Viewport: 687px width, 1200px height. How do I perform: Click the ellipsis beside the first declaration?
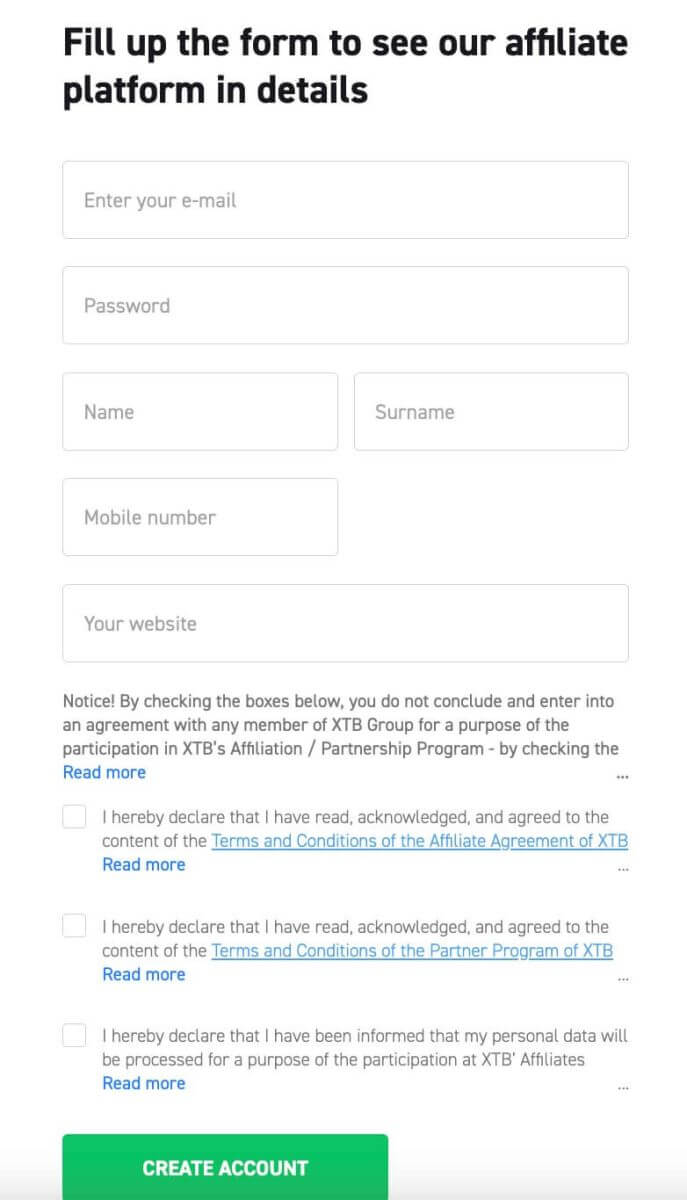click(623, 869)
